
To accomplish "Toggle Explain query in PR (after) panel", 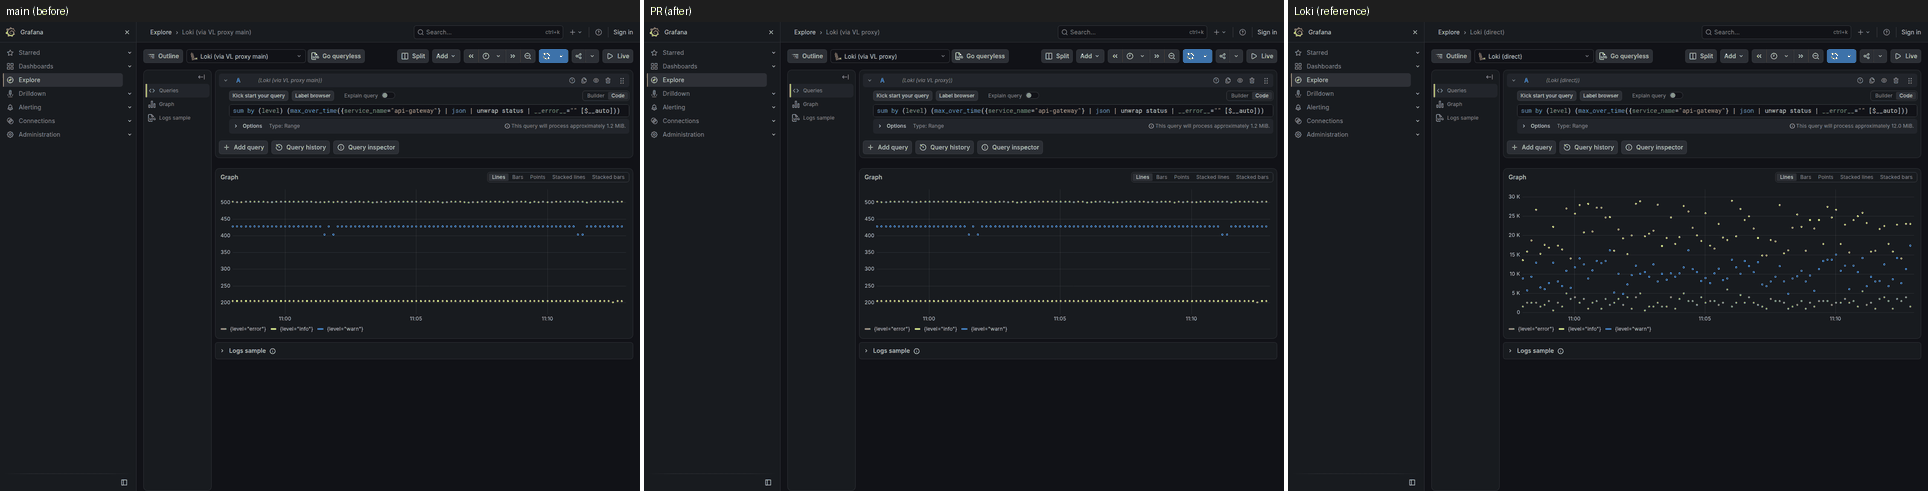I will [1030, 96].
